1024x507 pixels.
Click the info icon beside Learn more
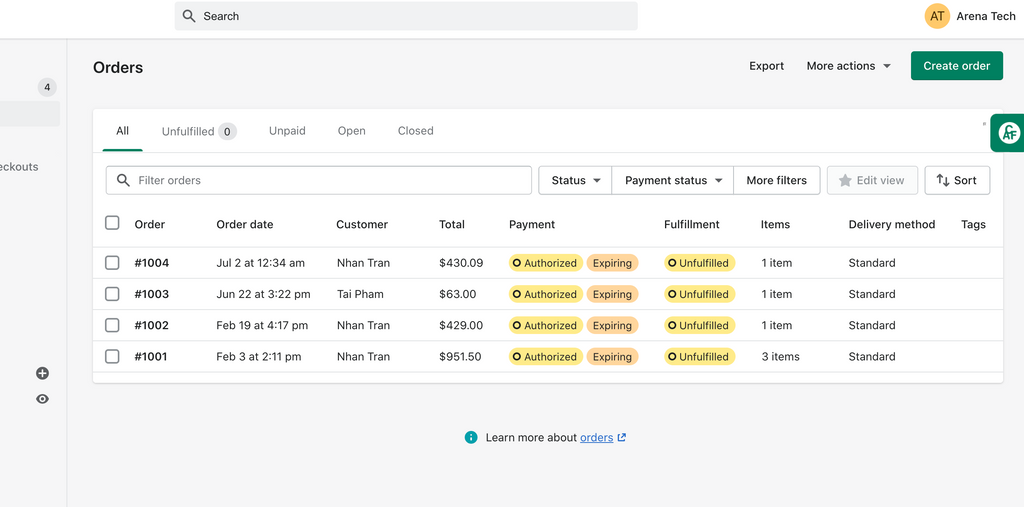click(471, 437)
